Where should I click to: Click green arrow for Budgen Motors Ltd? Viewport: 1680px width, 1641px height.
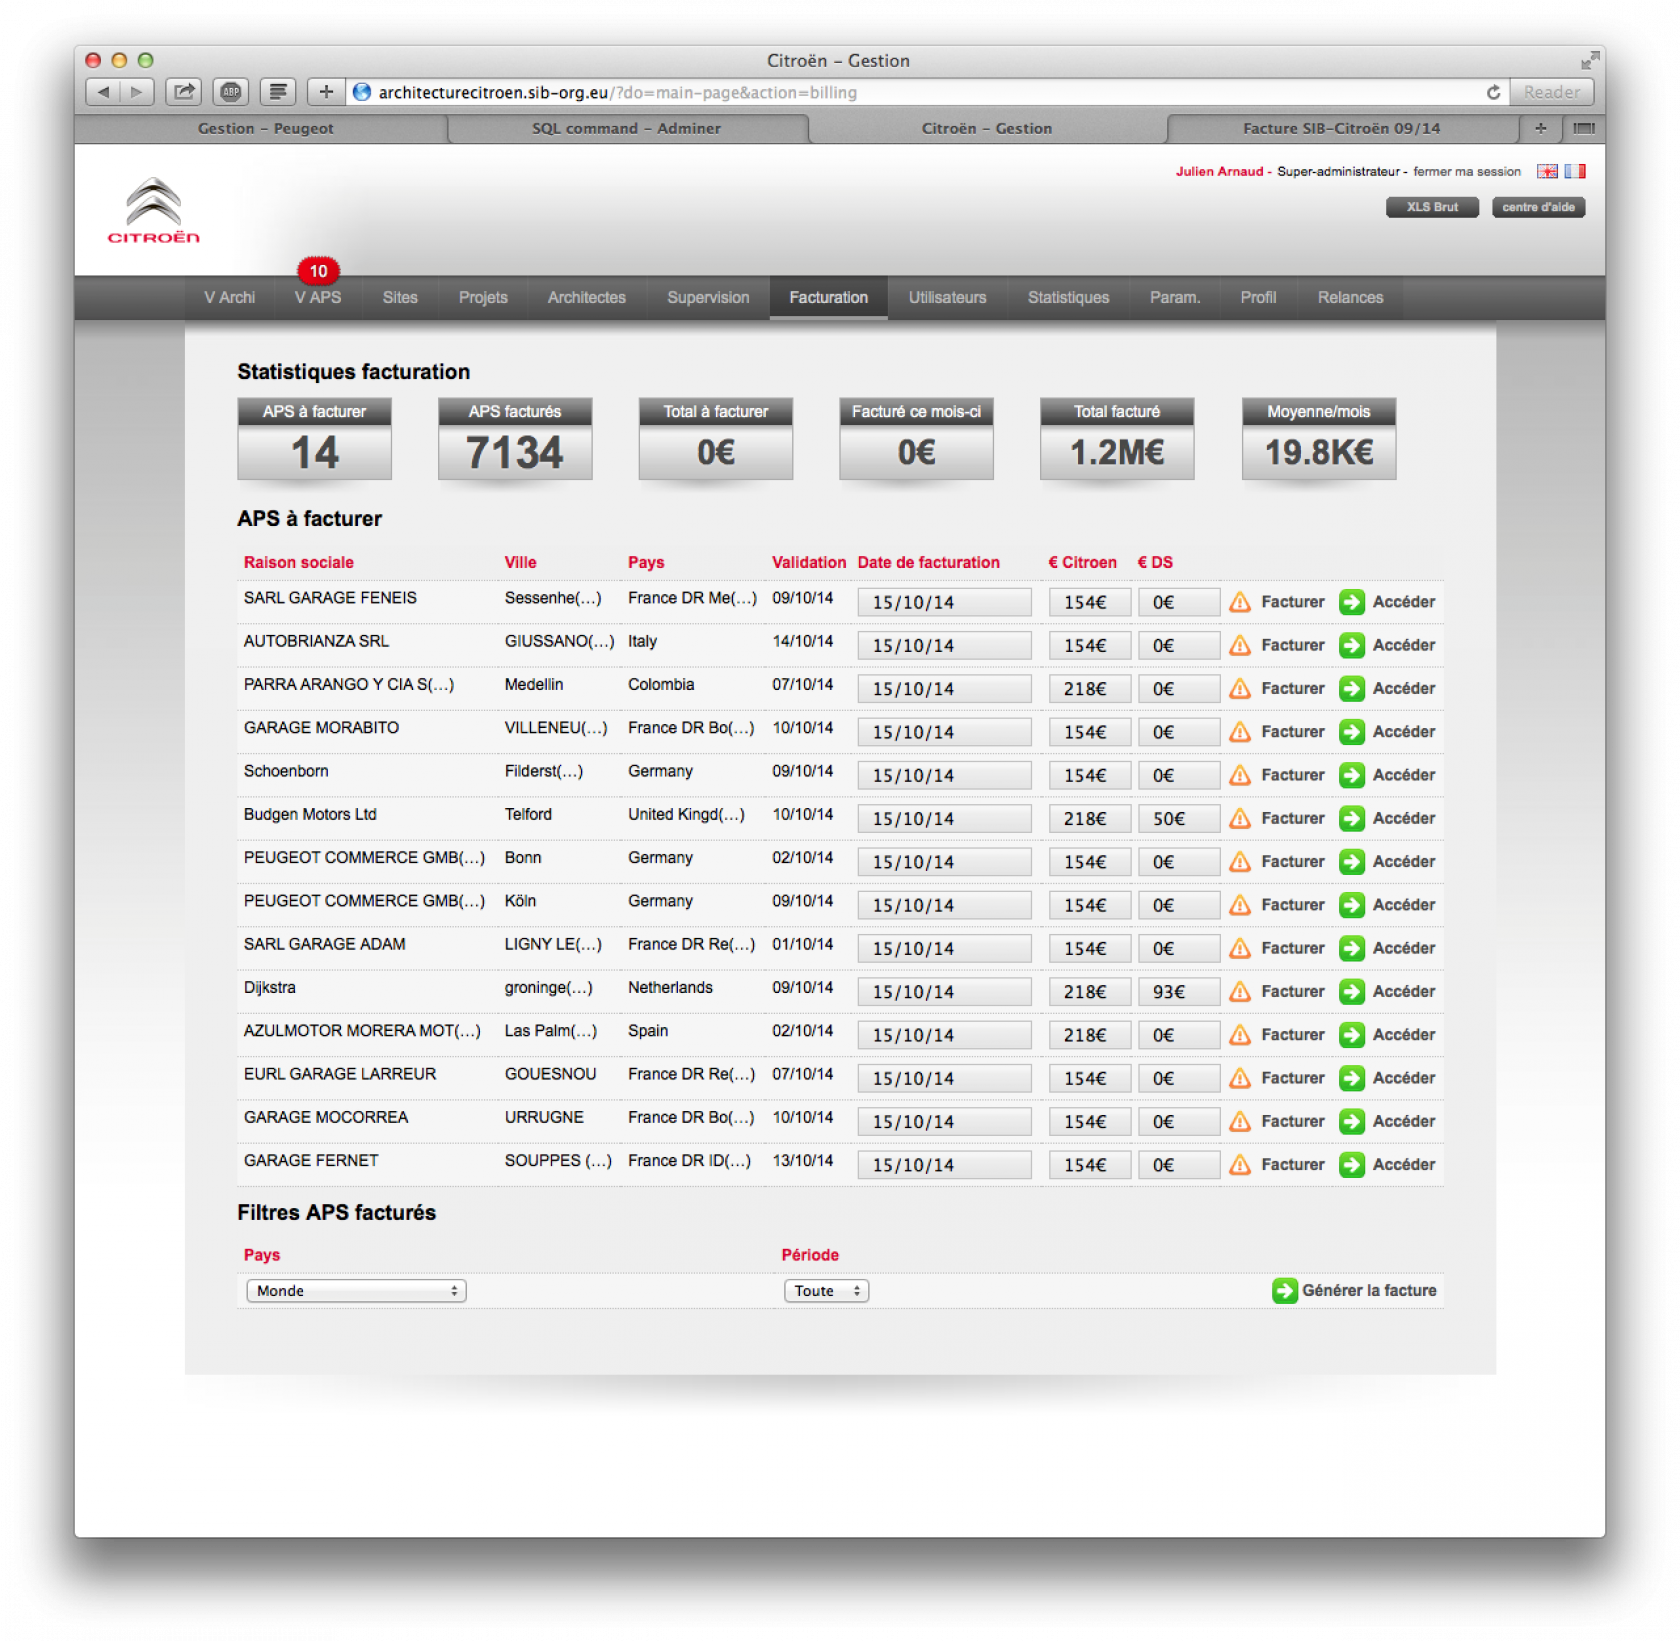click(x=1352, y=818)
